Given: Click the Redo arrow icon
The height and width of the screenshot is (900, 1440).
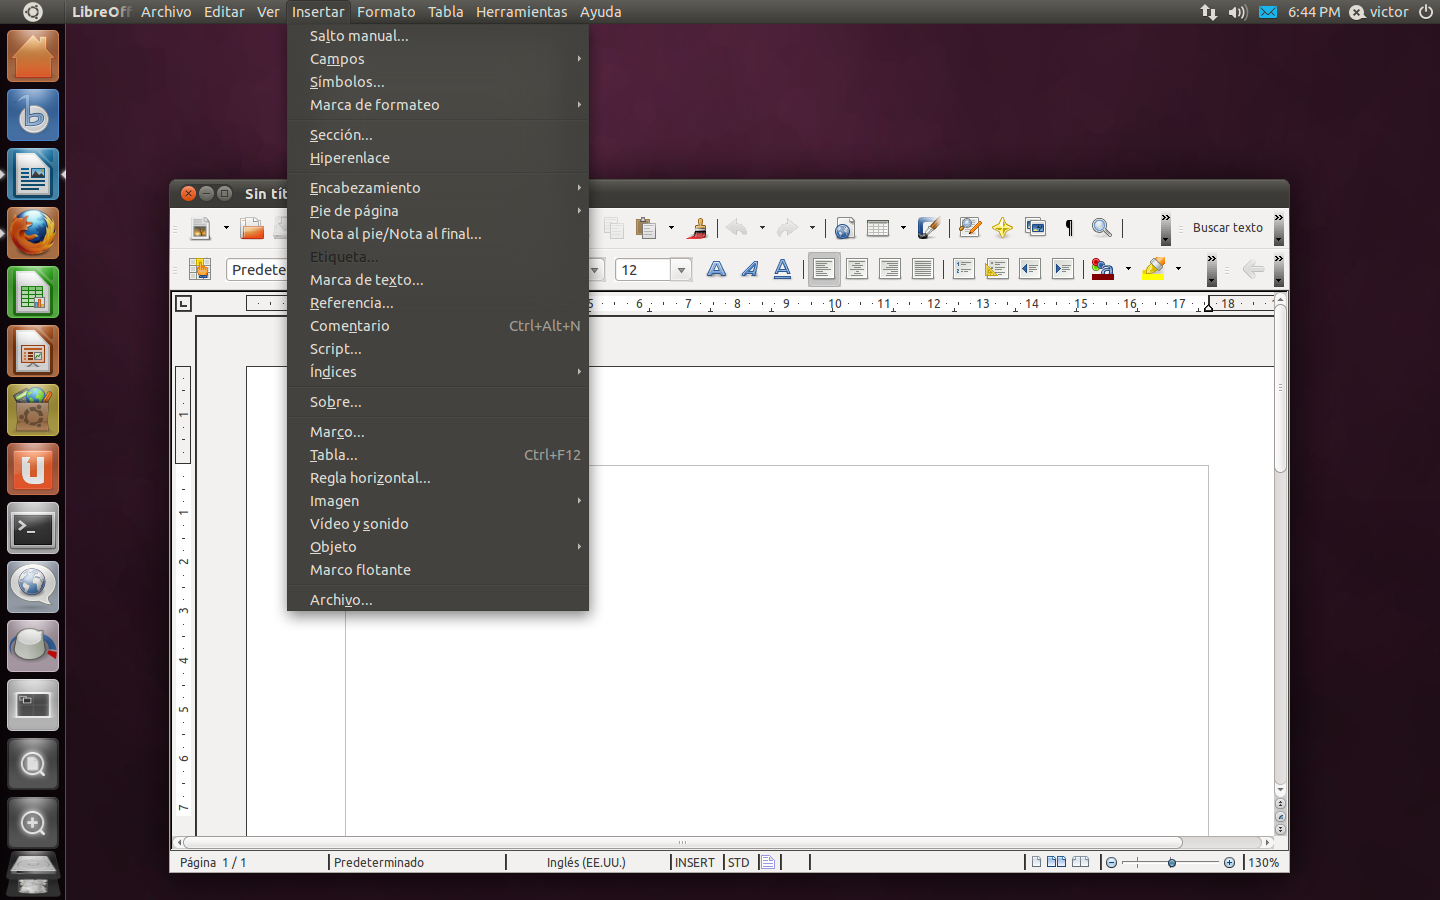Looking at the screenshot, I should coord(787,228).
